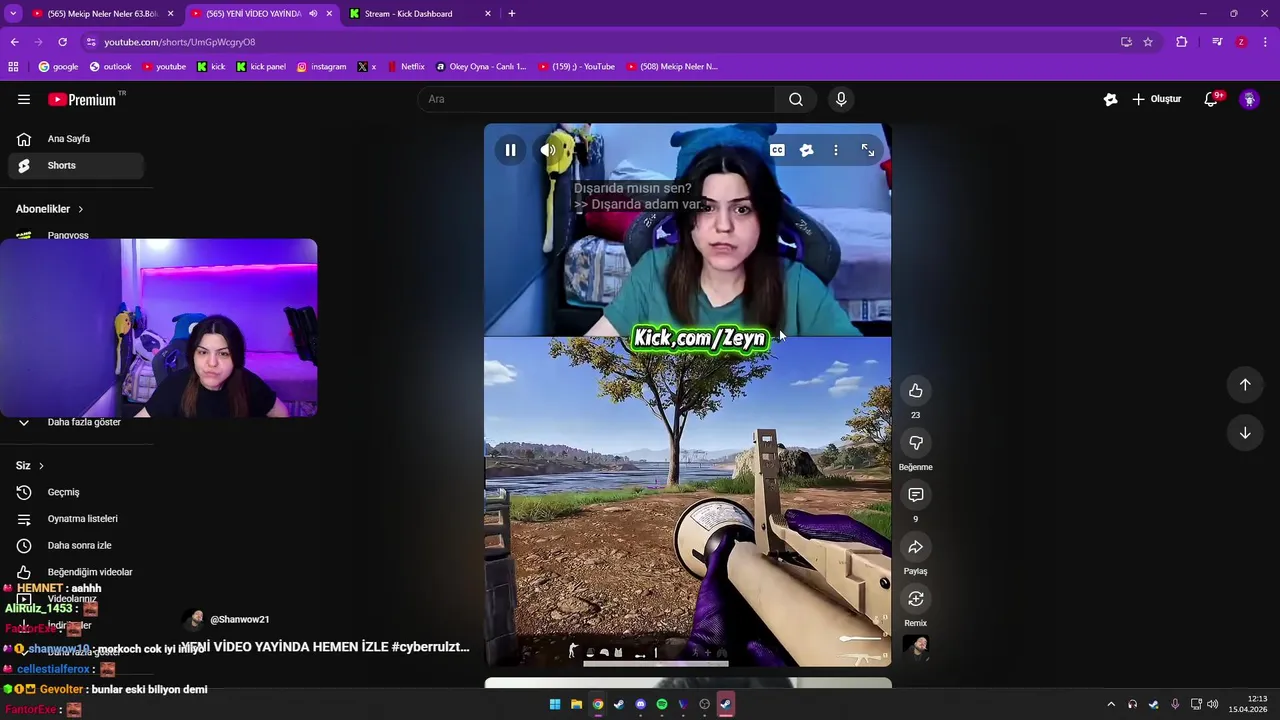View site information icon in address bar
Viewport: 1280px width, 720px height.
click(91, 42)
